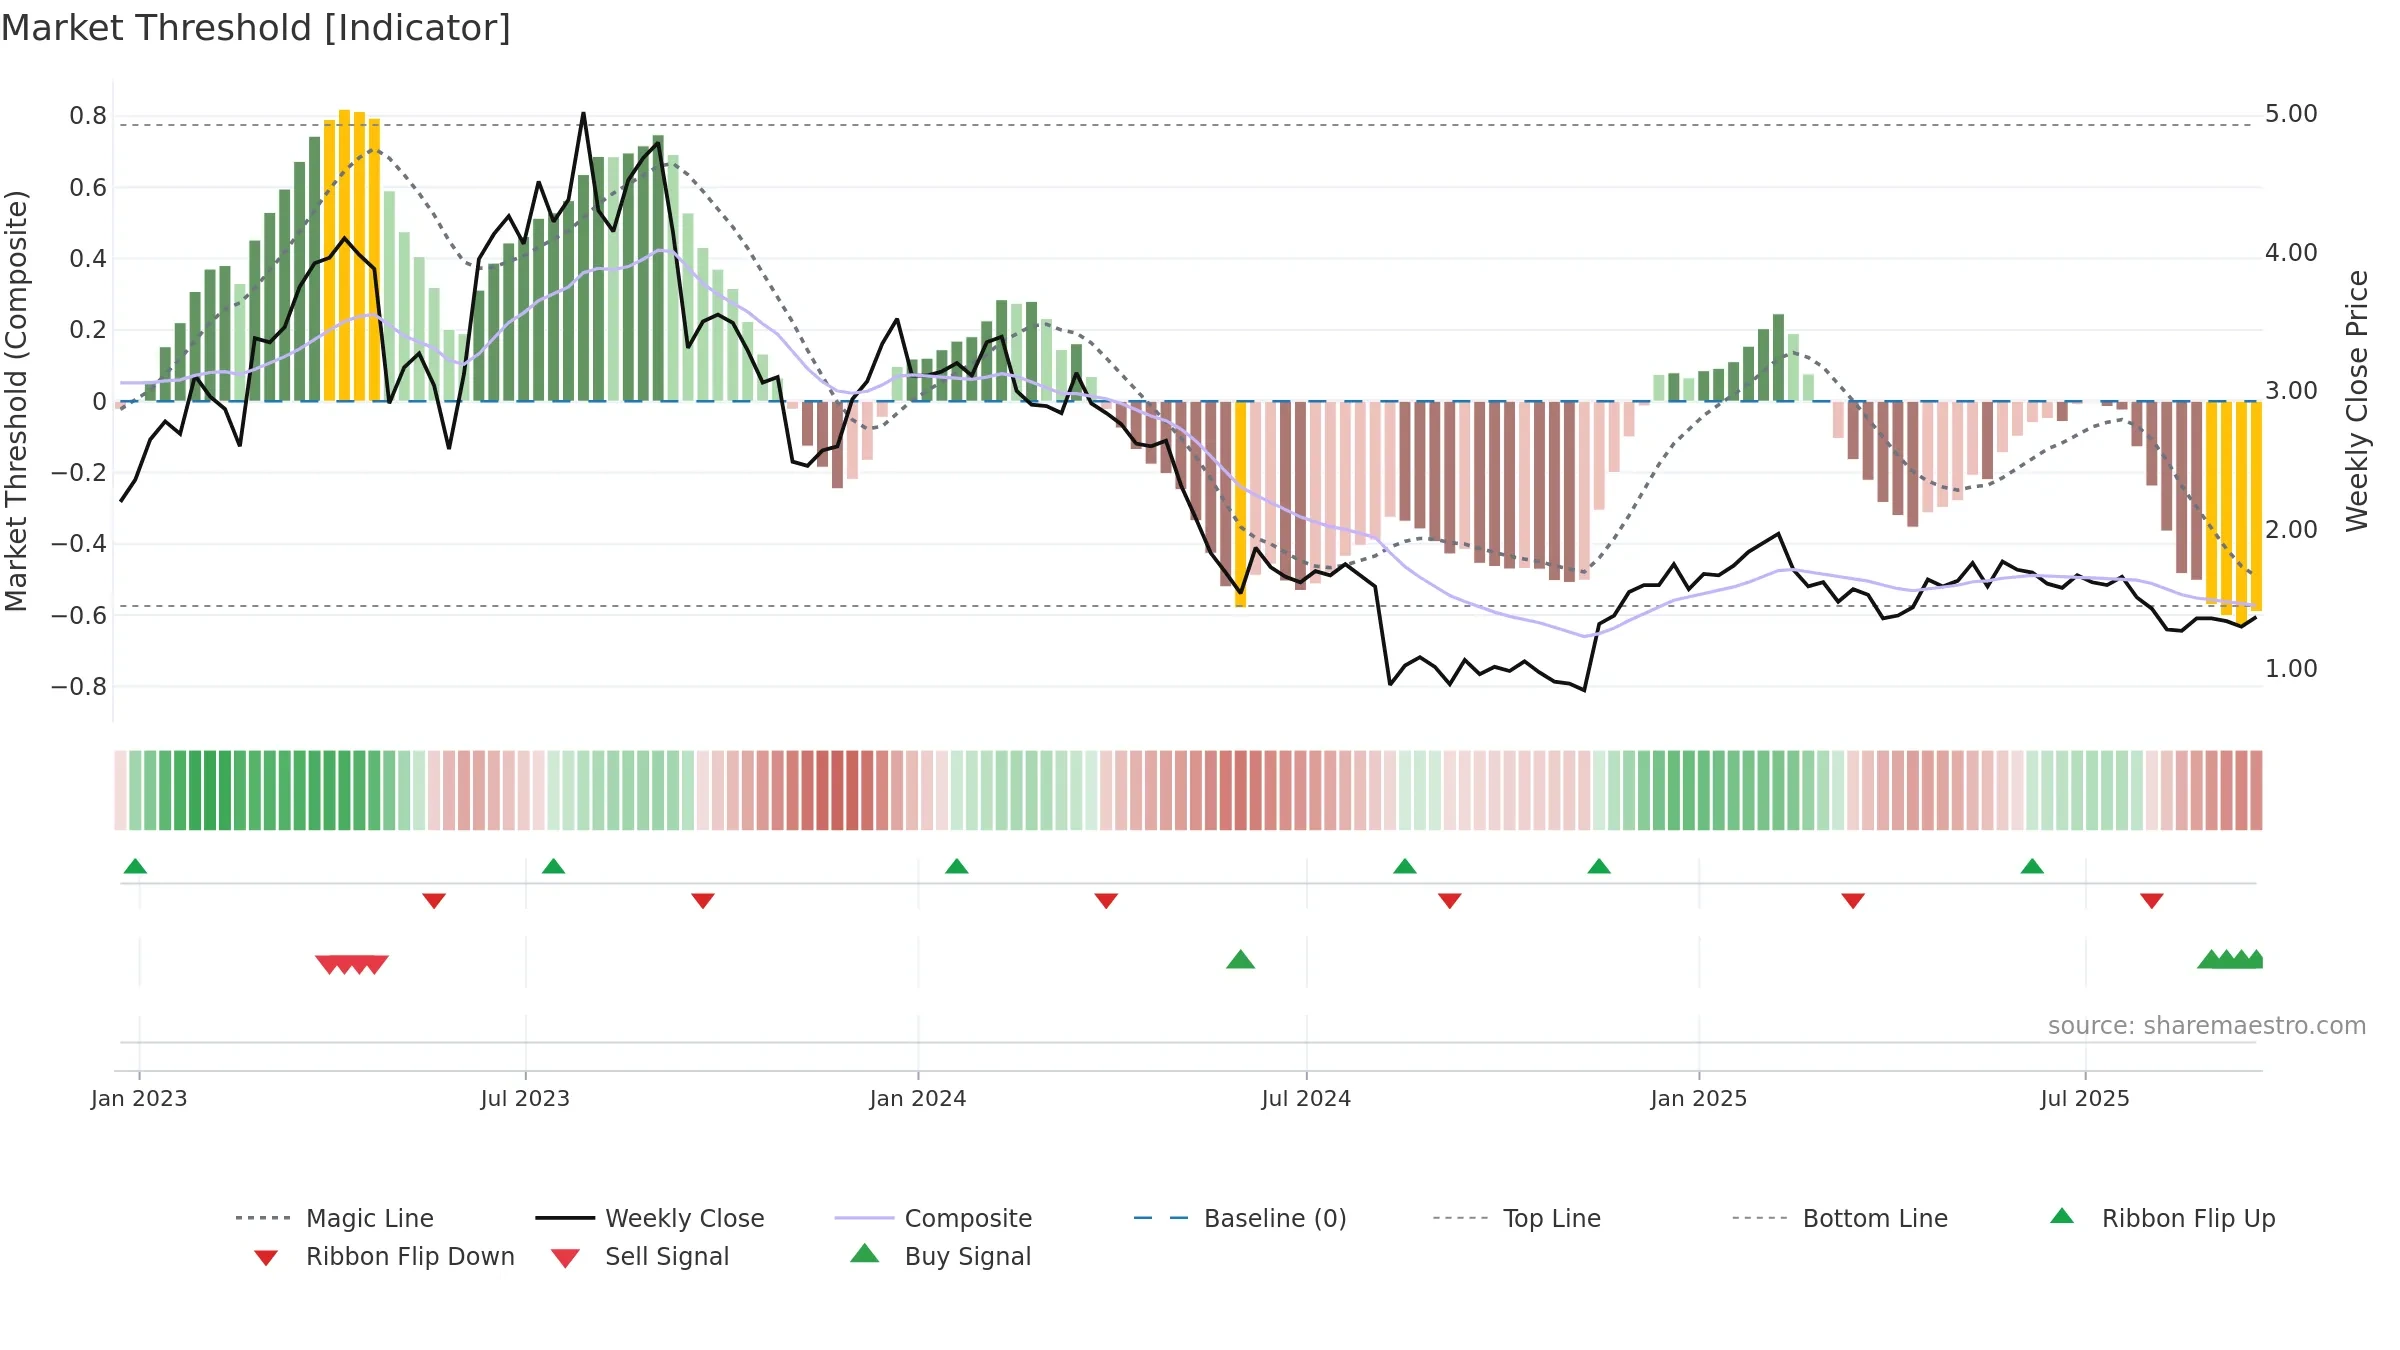
Task: Toggle the Ribbon Flip Down legend entry
Action: tap(384, 1256)
